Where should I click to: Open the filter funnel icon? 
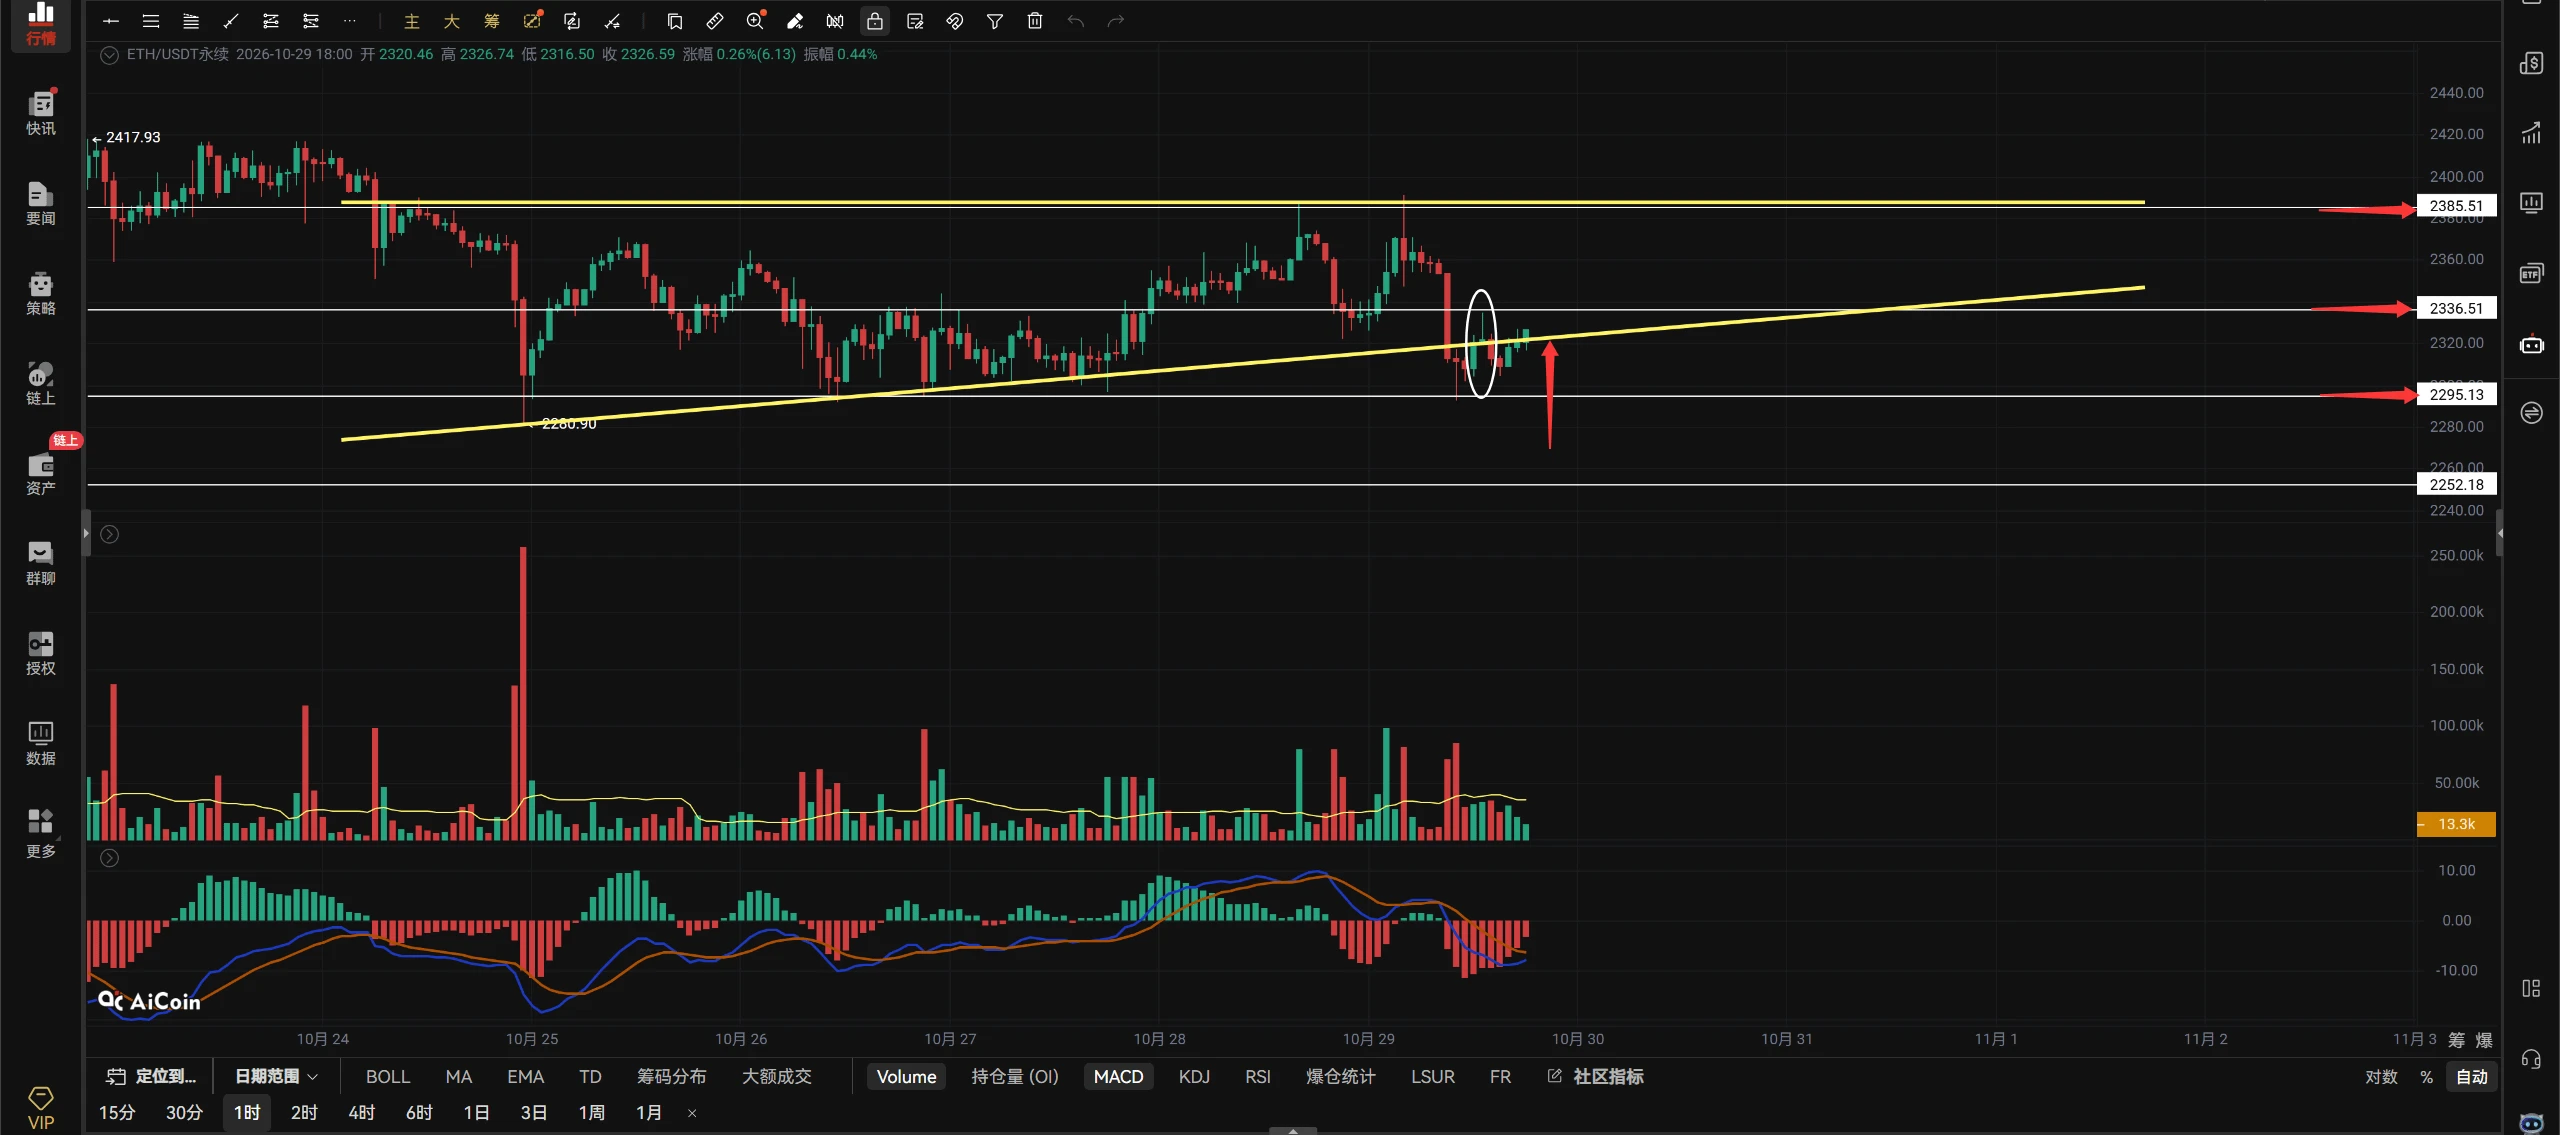[x=995, y=21]
